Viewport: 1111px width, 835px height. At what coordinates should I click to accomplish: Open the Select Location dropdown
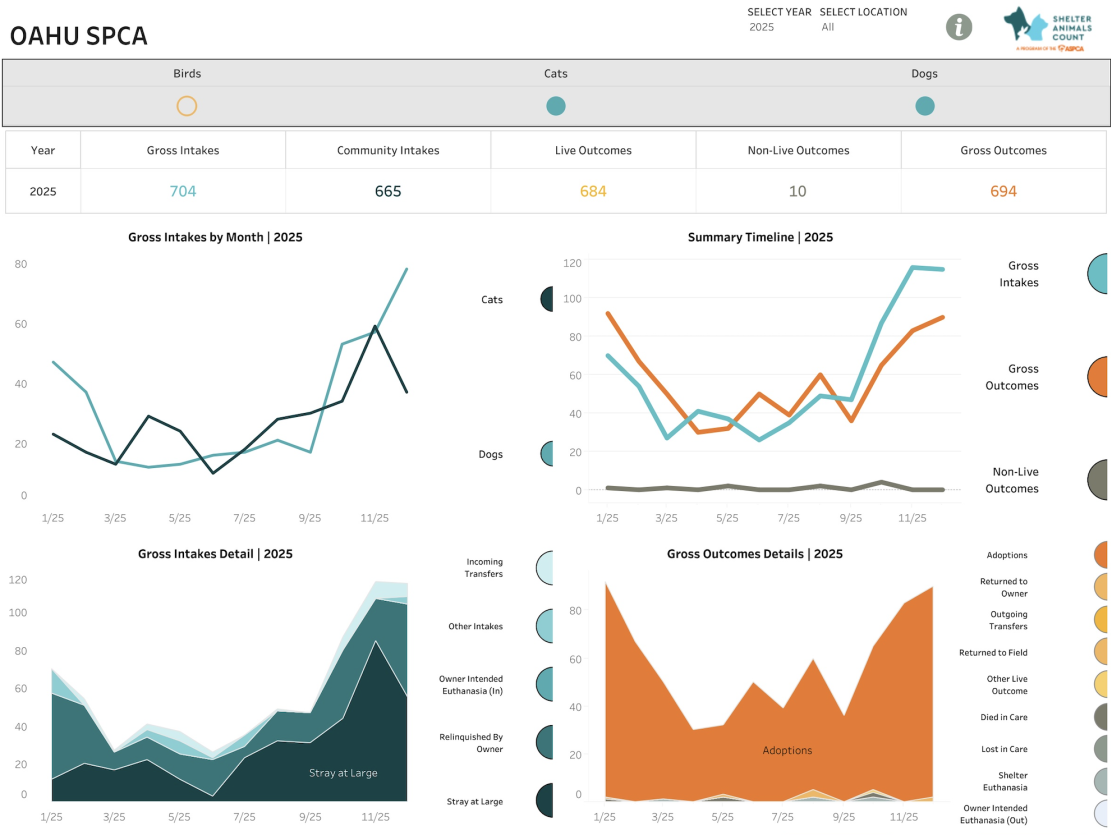click(863, 27)
